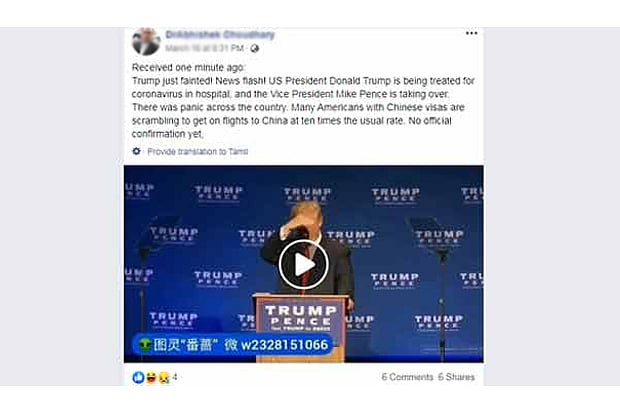Click the Trump Pence podium sign
The height and width of the screenshot is (414, 620).
[301, 317]
